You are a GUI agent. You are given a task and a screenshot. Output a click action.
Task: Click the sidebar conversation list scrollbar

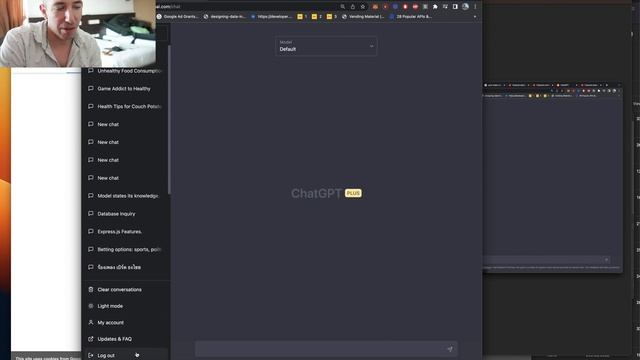point(169,120)
